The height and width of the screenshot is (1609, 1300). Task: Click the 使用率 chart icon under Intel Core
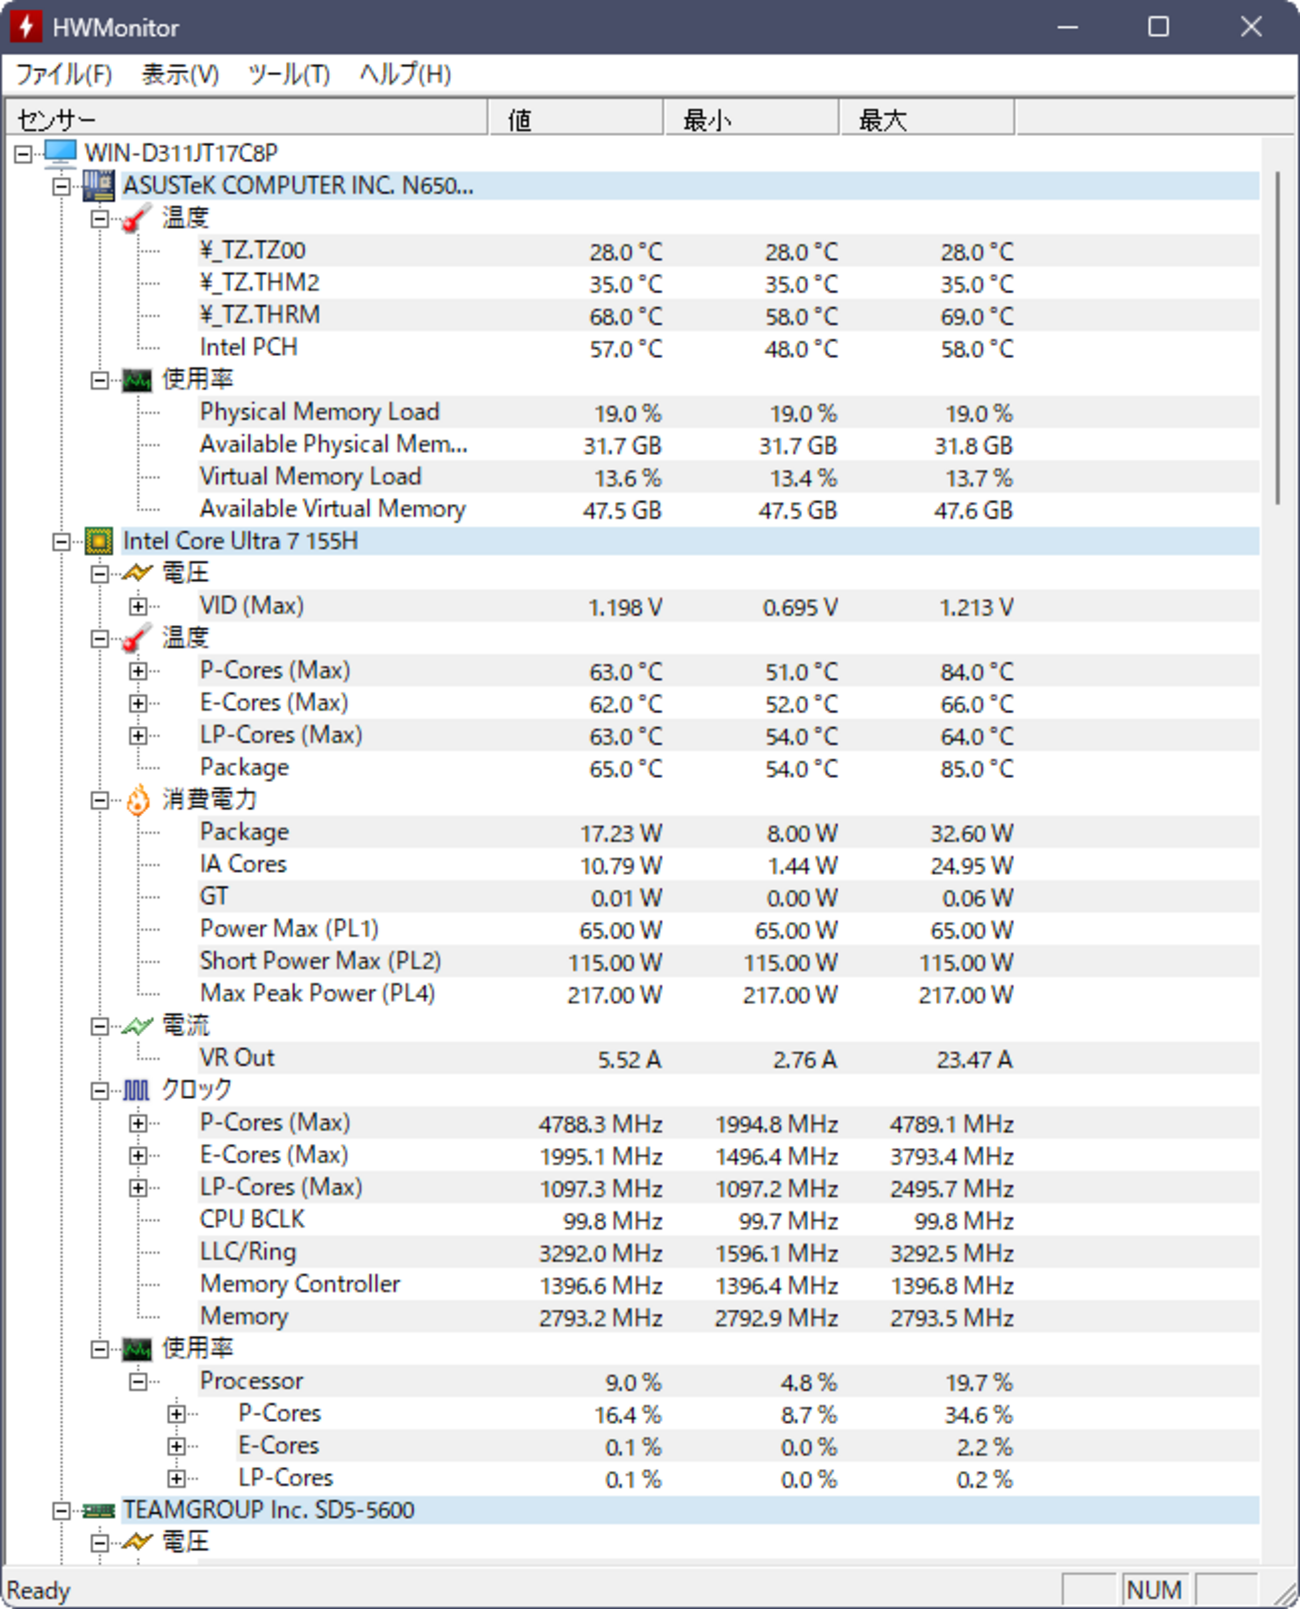point(137,1349)
